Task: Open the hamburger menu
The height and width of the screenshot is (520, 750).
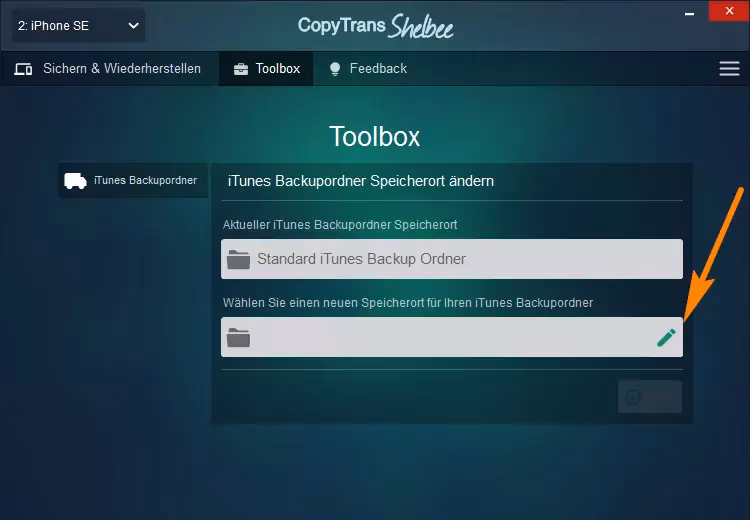Action: click(x=729, y=68)
